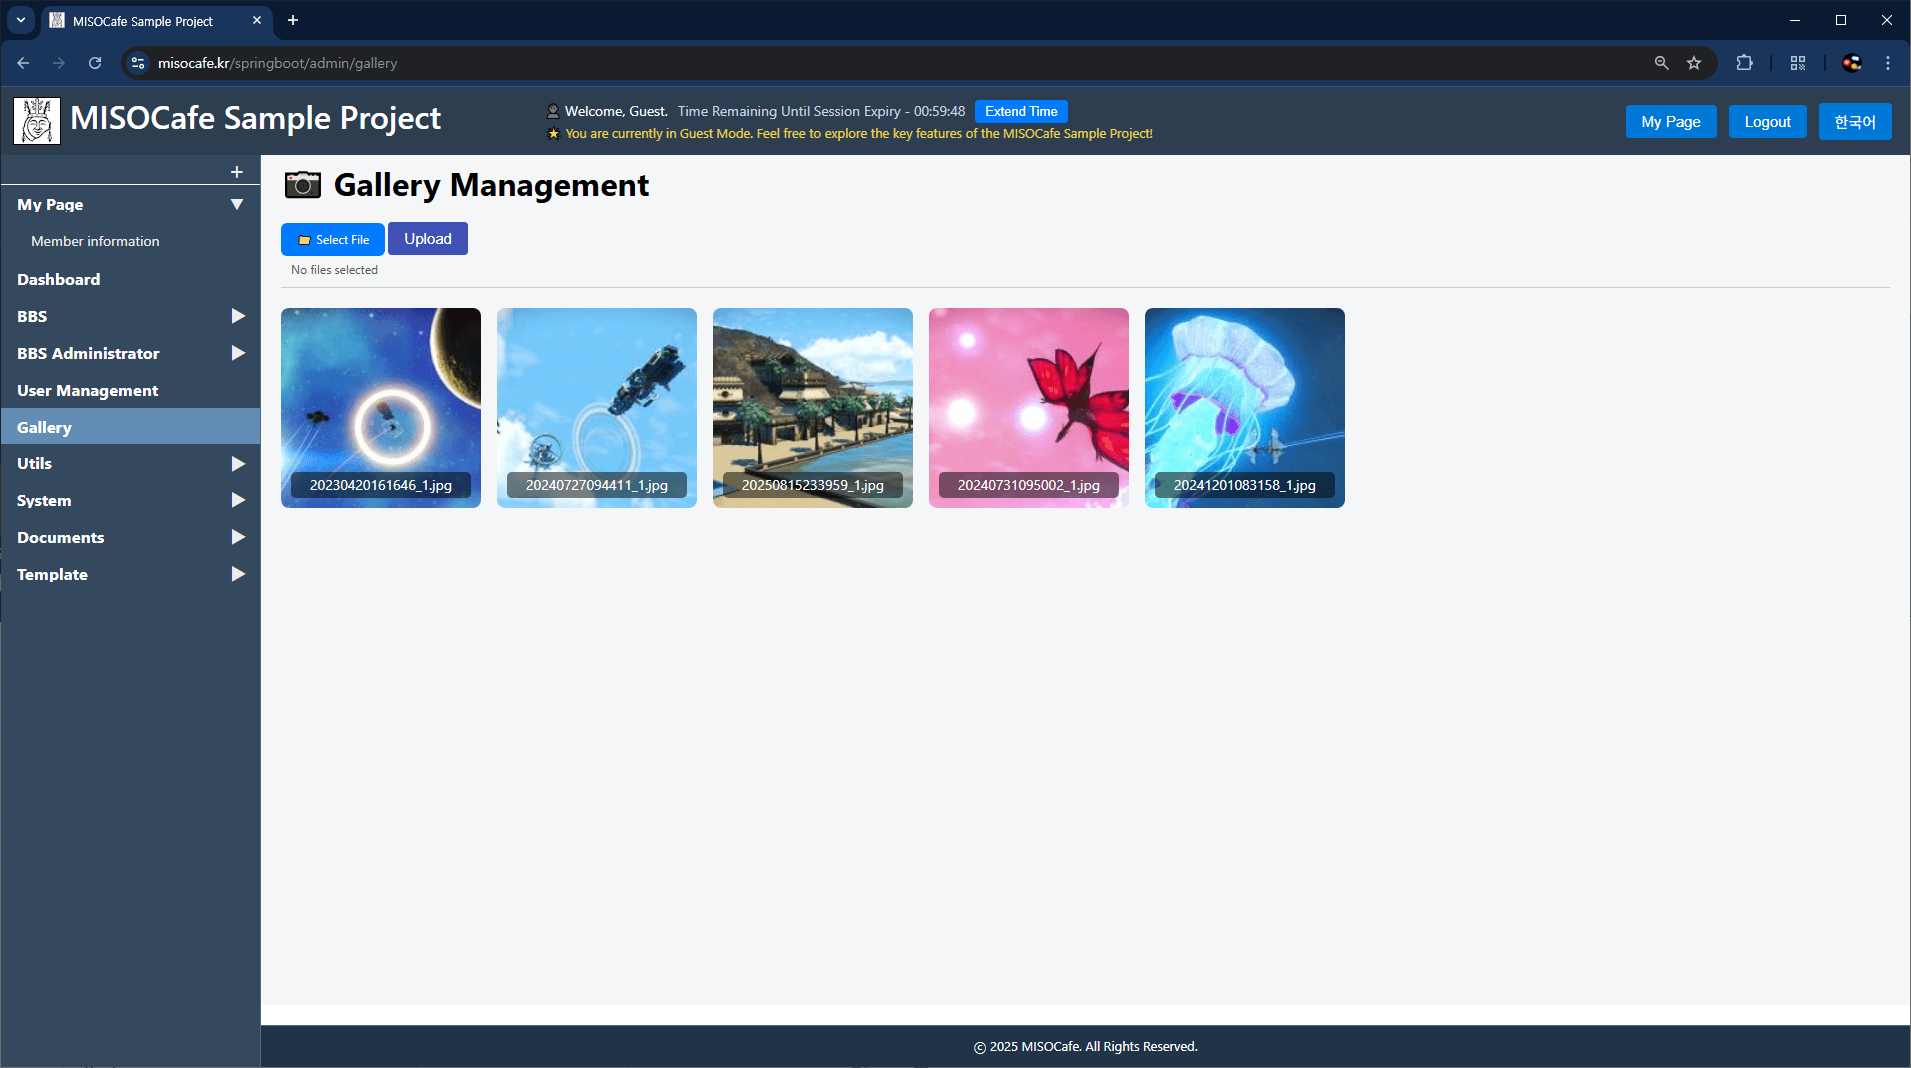Open the MISOCafe logo image
The width and height of the screenshot is (1911, 1068).
coord(35,119)
